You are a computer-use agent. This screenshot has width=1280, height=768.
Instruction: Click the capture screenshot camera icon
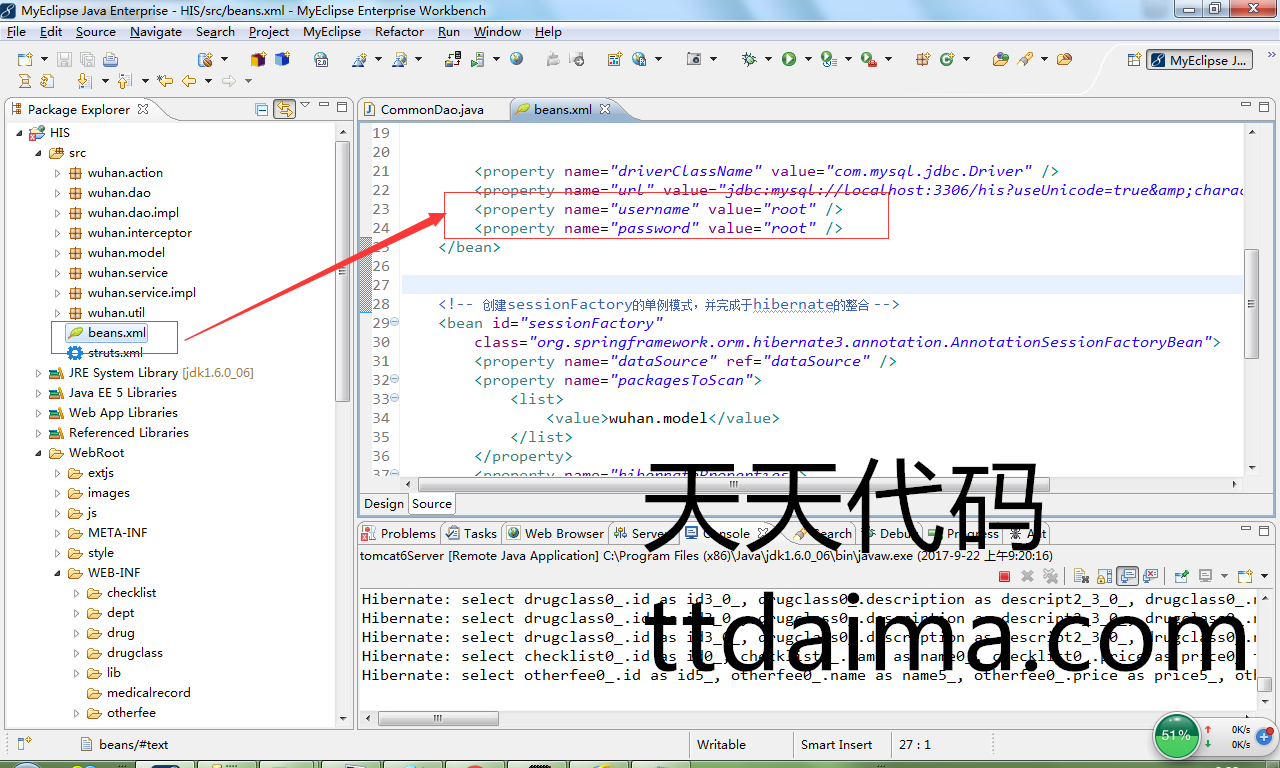tap(694, 60)
